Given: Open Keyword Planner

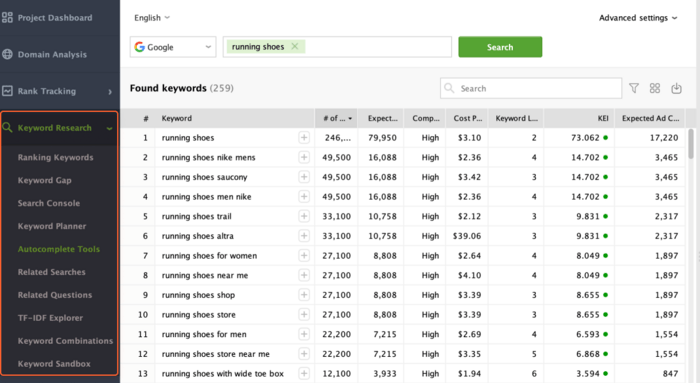Looking at the screenshot, I should click(52, 226).
